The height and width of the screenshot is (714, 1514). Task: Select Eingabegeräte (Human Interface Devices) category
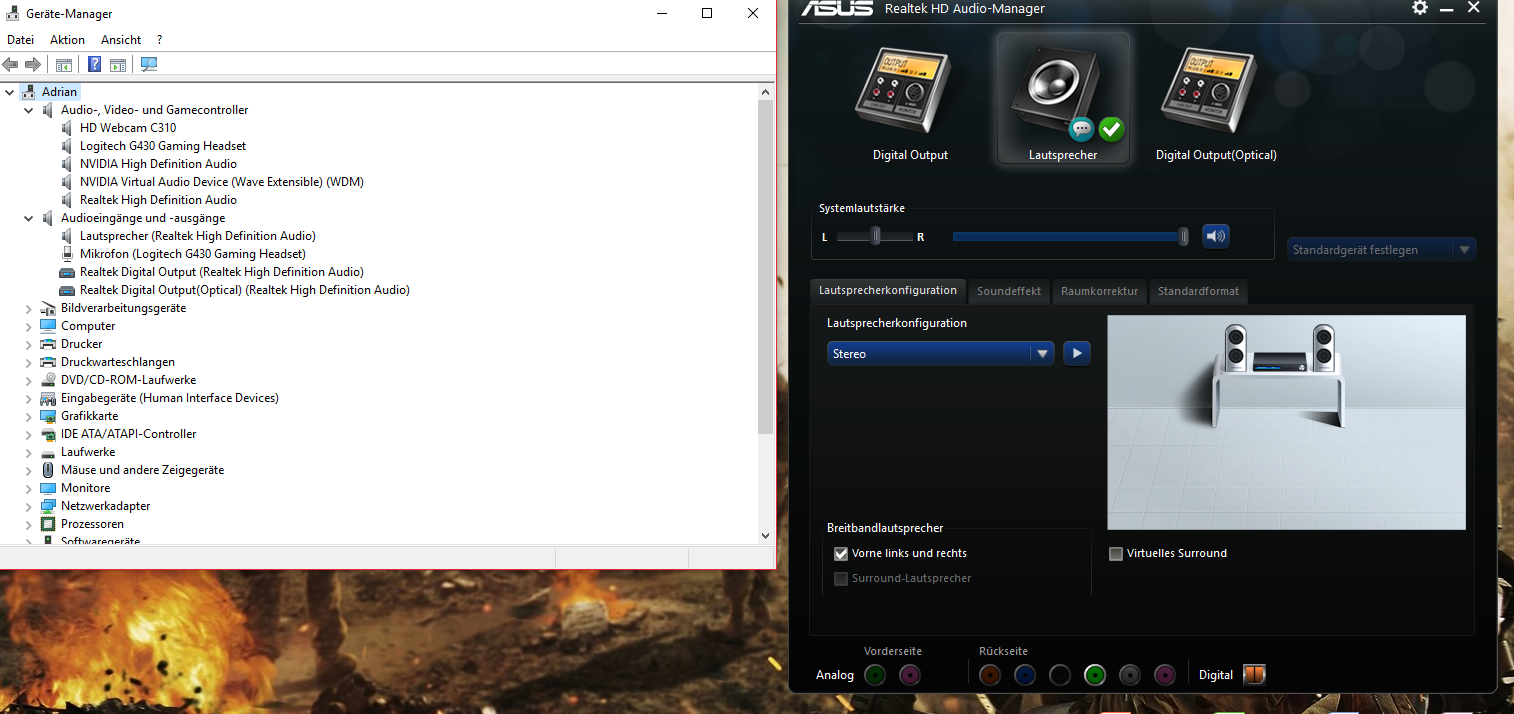[x=169, y=398]
